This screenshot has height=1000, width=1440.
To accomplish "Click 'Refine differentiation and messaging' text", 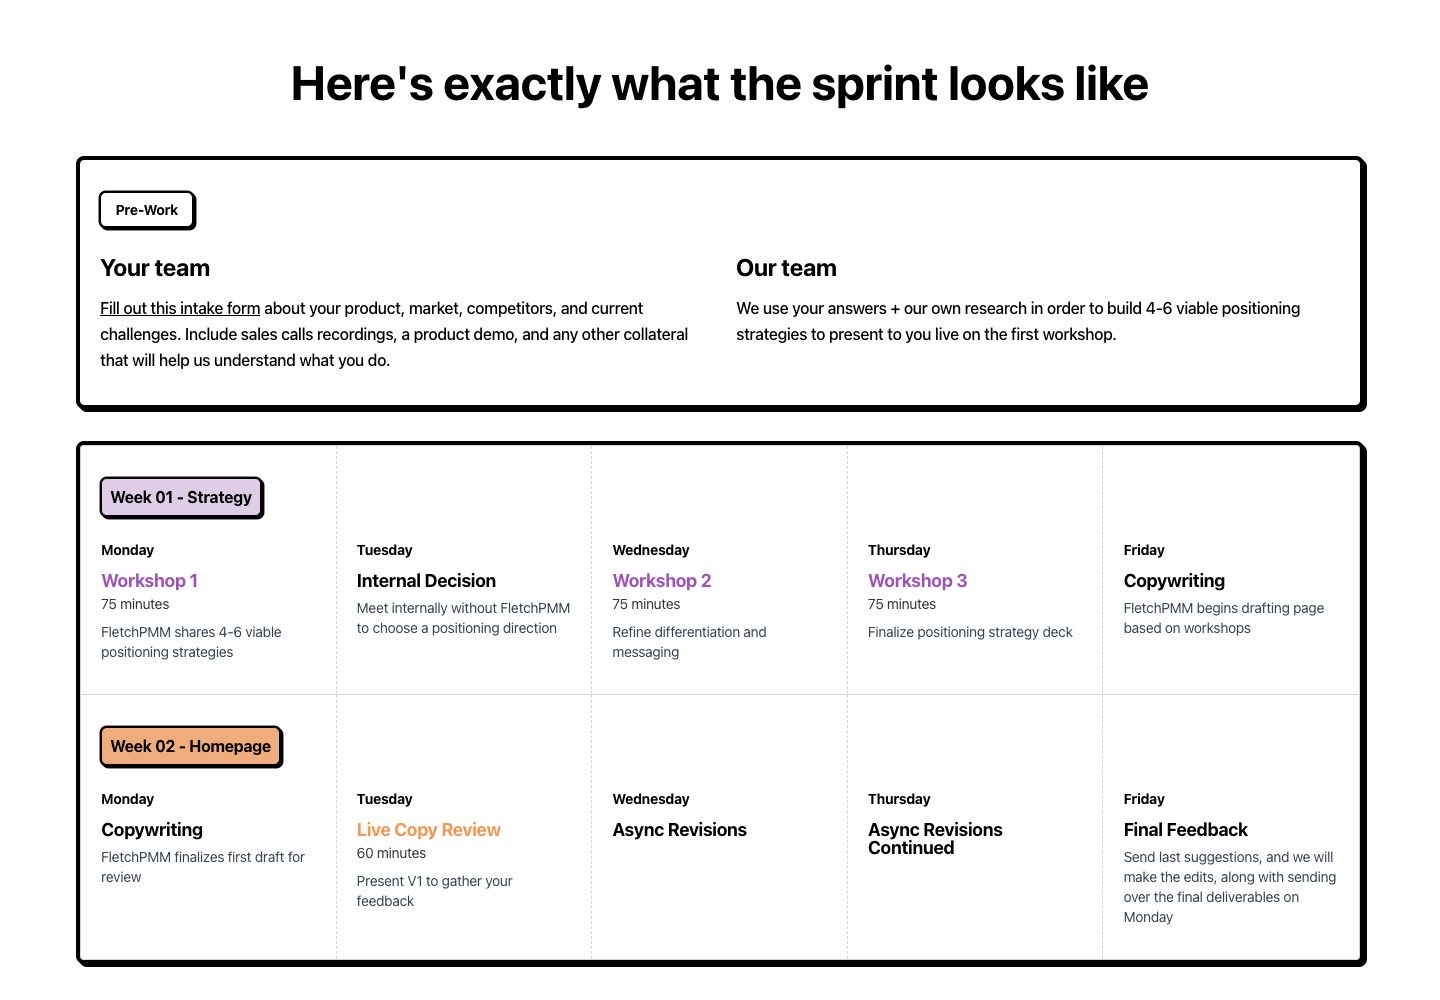I will (x=690, y=642).
